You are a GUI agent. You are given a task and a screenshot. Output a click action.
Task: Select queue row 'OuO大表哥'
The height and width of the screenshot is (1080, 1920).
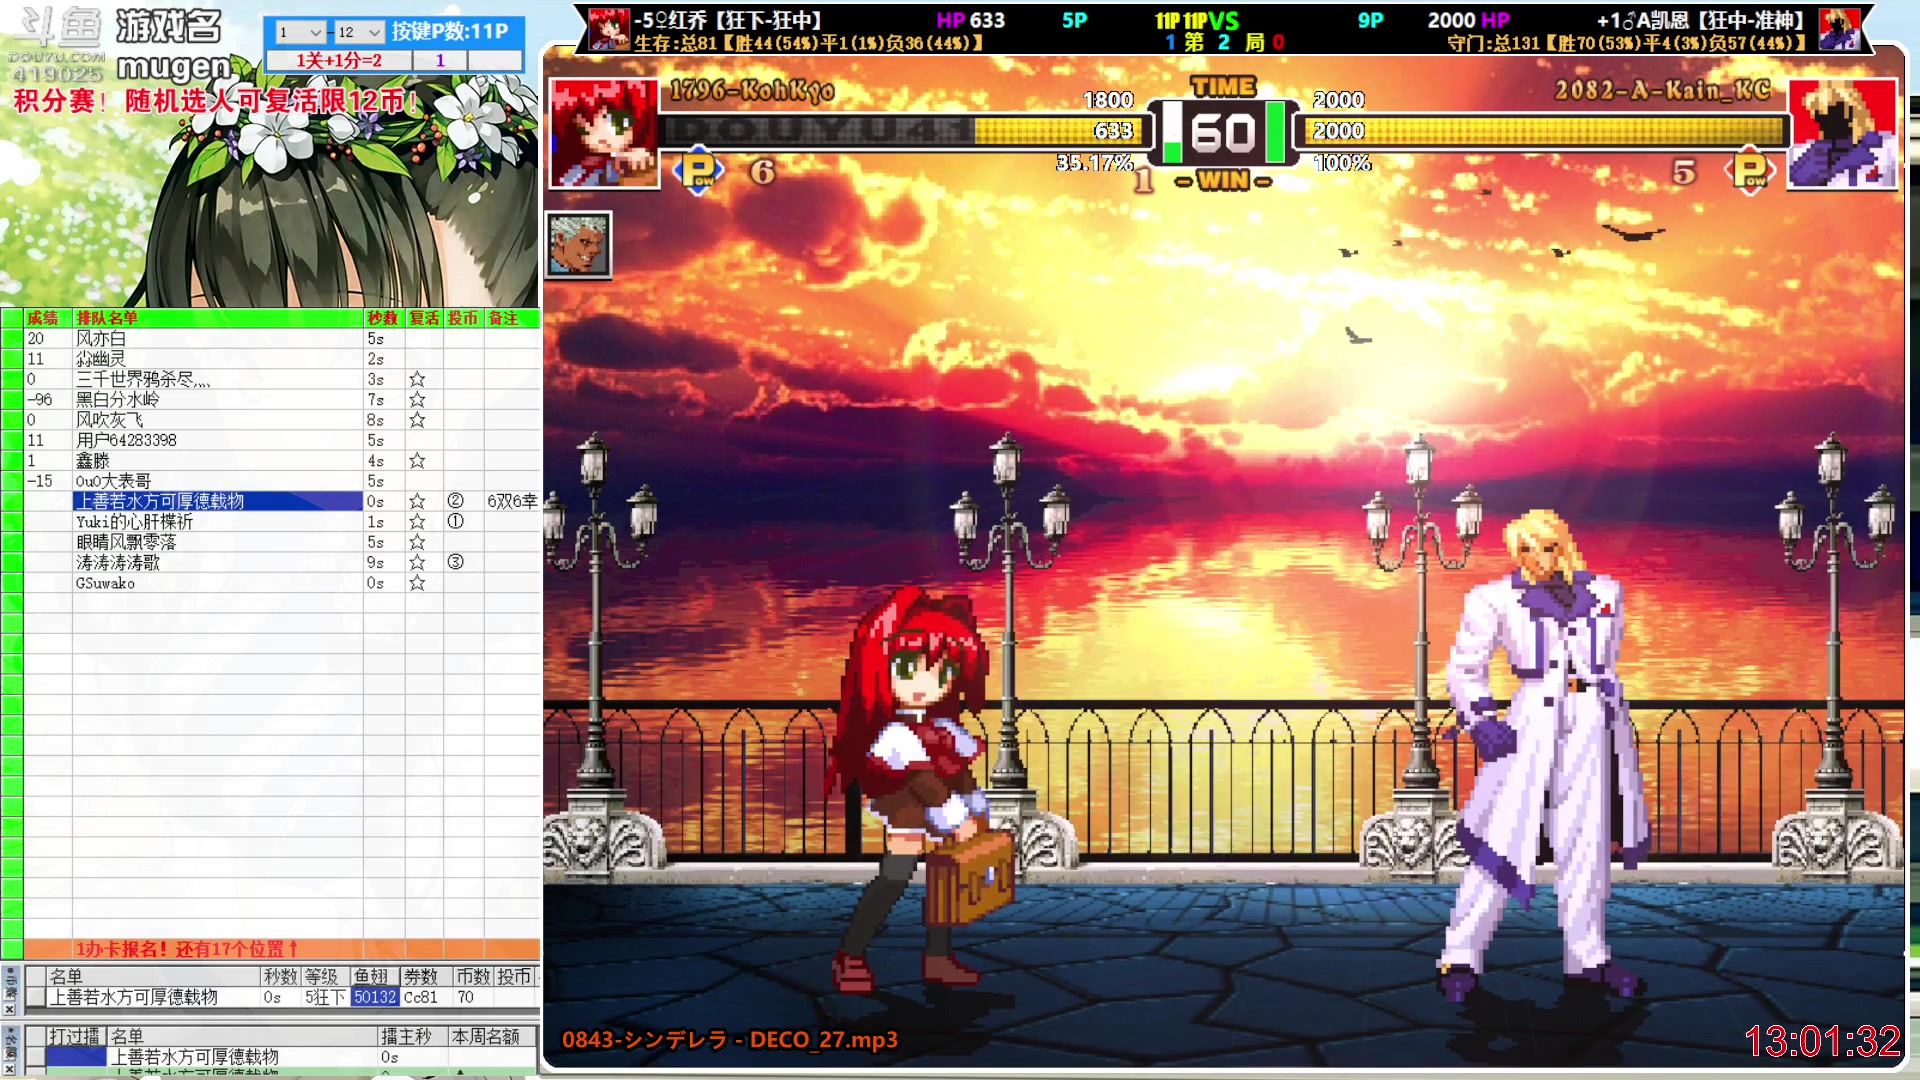tap(218, 481)
